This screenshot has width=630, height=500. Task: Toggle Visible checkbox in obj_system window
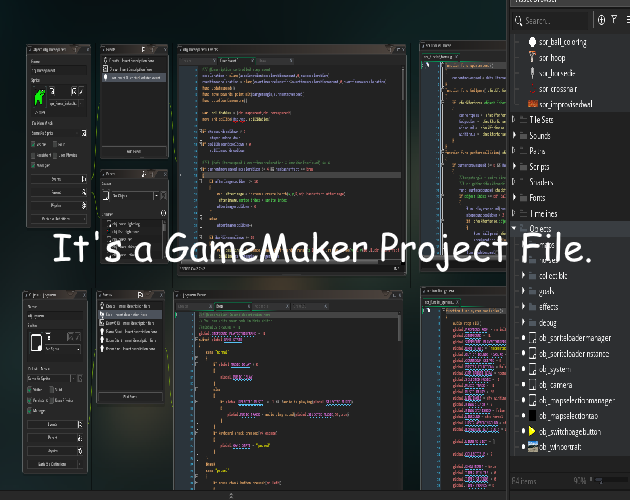[29, 389]
